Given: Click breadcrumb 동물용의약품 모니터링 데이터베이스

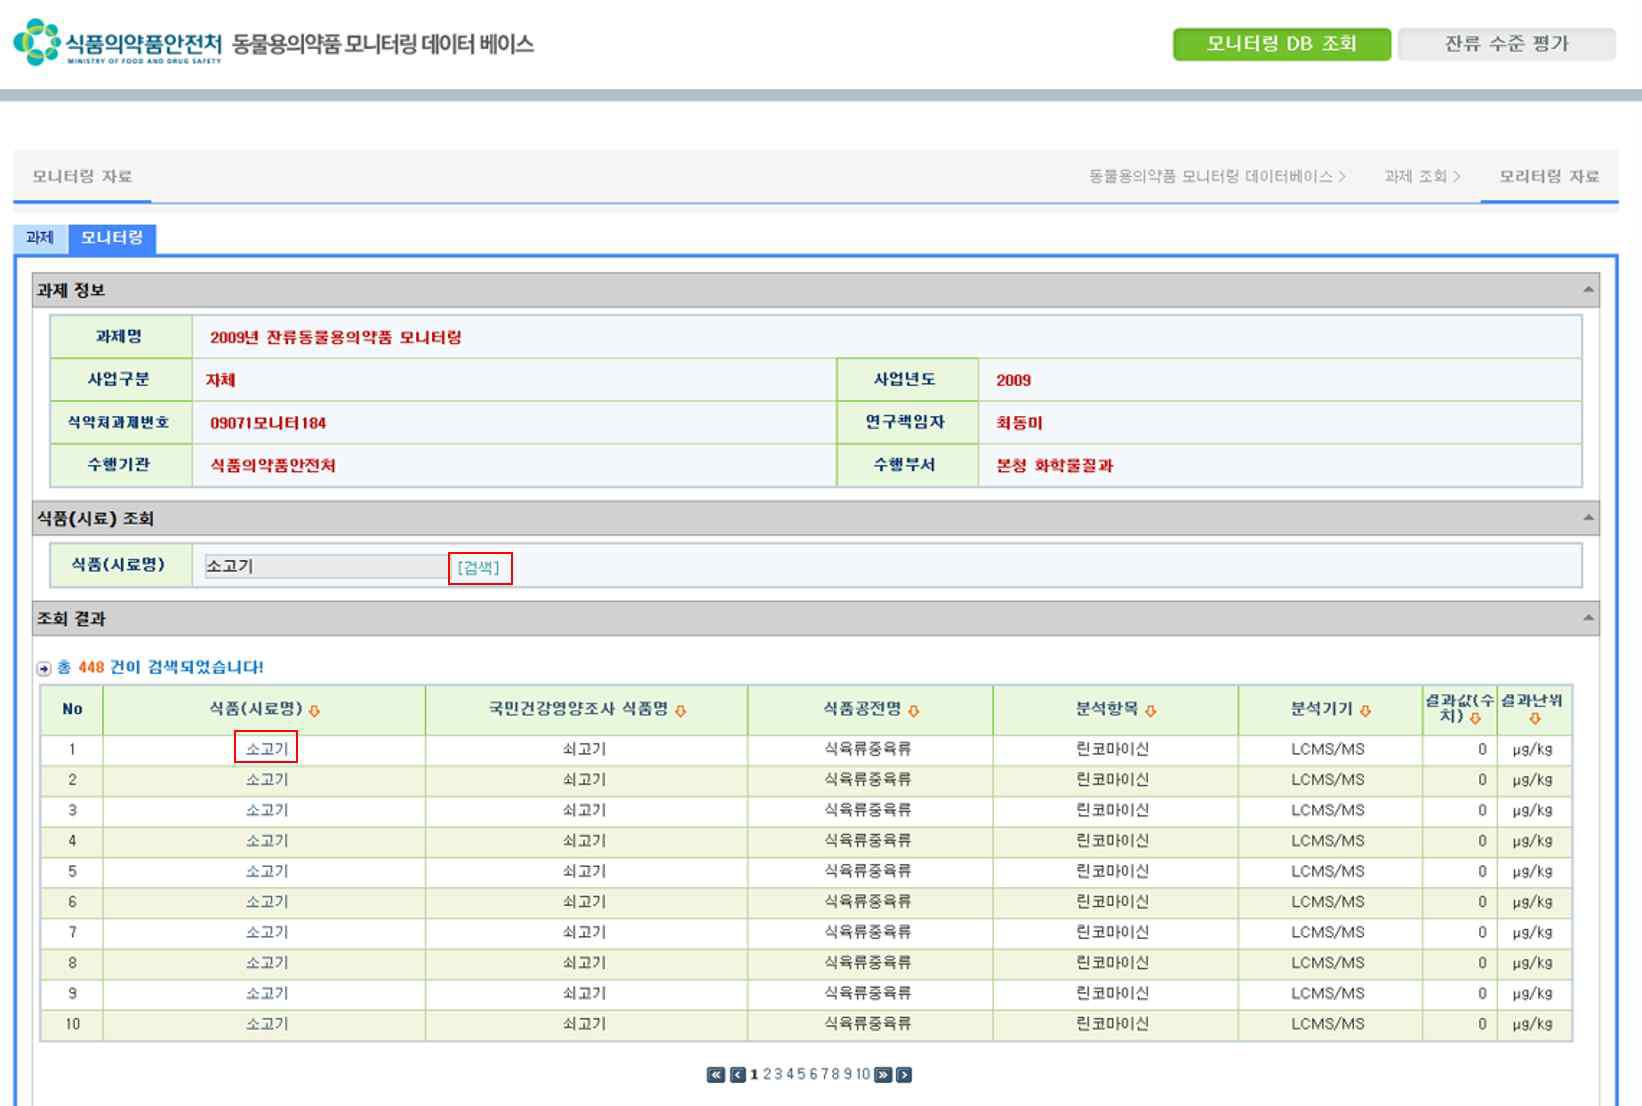Looking at the screenshot, I should tap(1210, 176).
